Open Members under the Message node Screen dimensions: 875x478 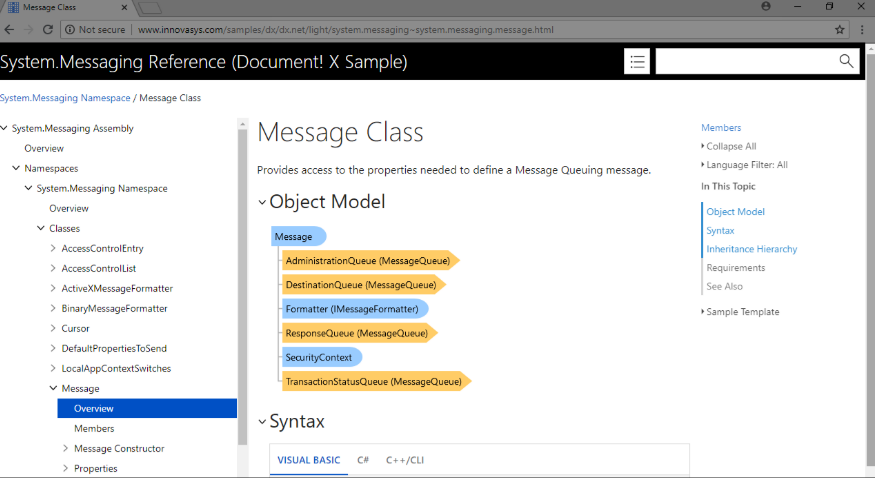click(94, 428)
